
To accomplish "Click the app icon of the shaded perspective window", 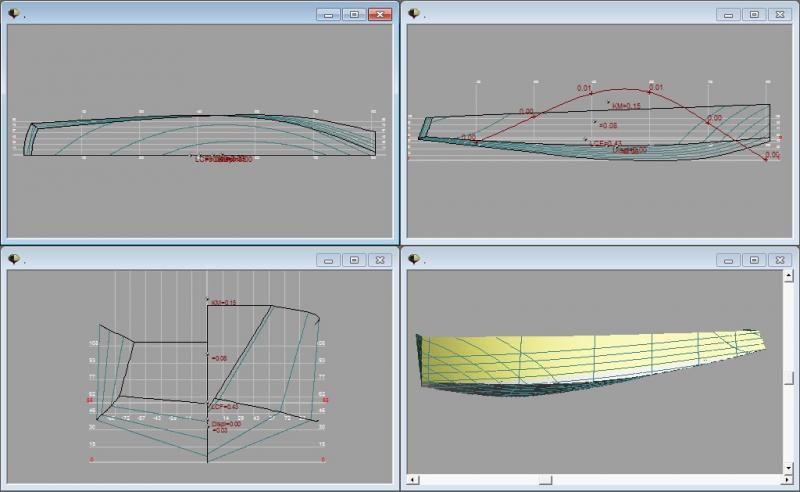I will pos(414,259).
